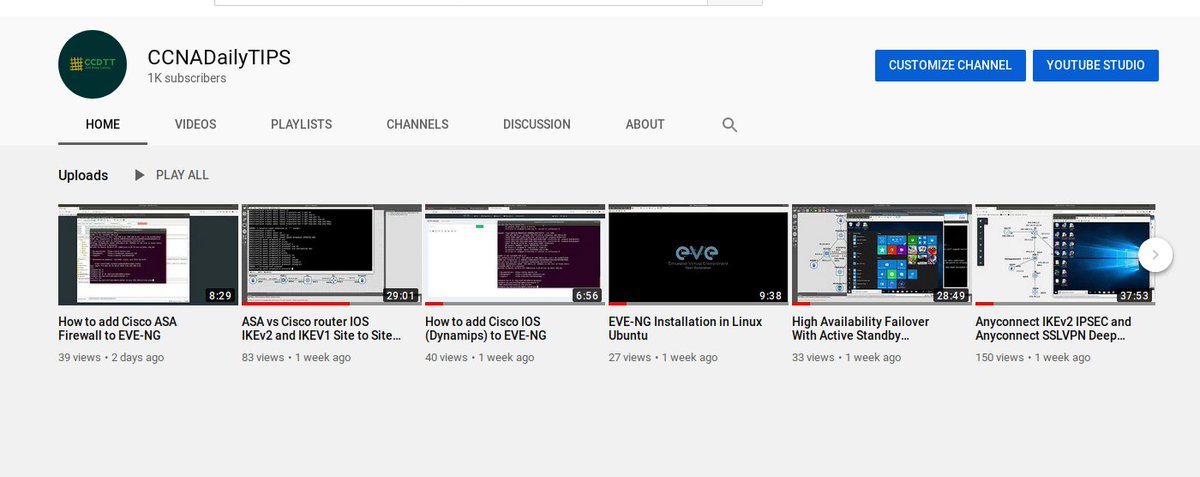Viewport: 1200px width, 477px height.
Task: Open 'High Availability Failover' video title
Action: coord(861,329)
